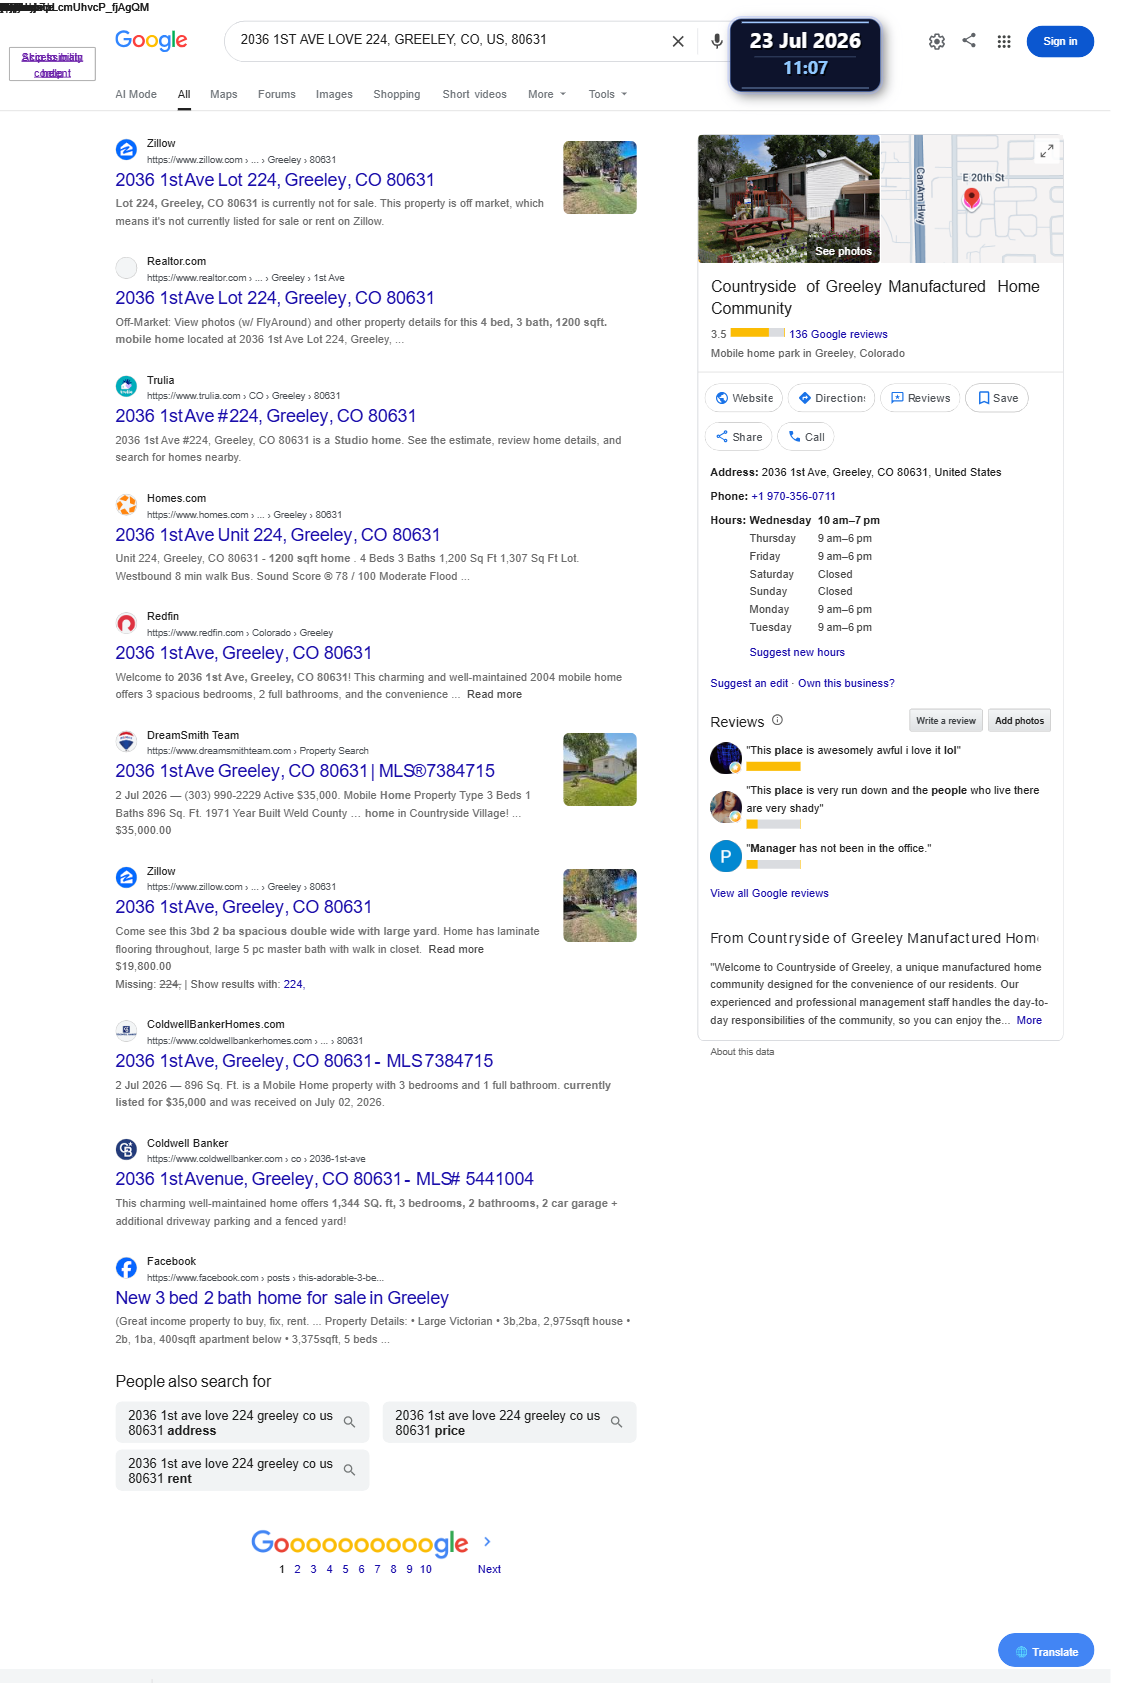Go to next page using the arrow chevron
This screenshot has width=1124, height=1683.
(487, 1542)
